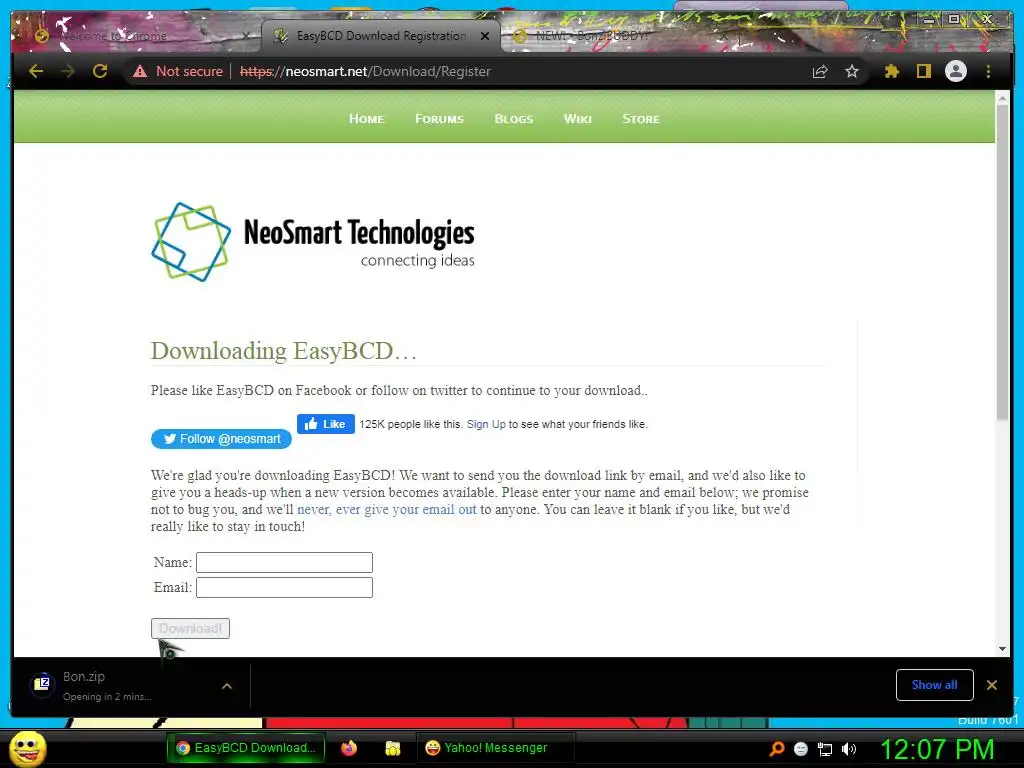
Task: Click the vertical scrollbar thumb
Action: (x=1002, y=261)
